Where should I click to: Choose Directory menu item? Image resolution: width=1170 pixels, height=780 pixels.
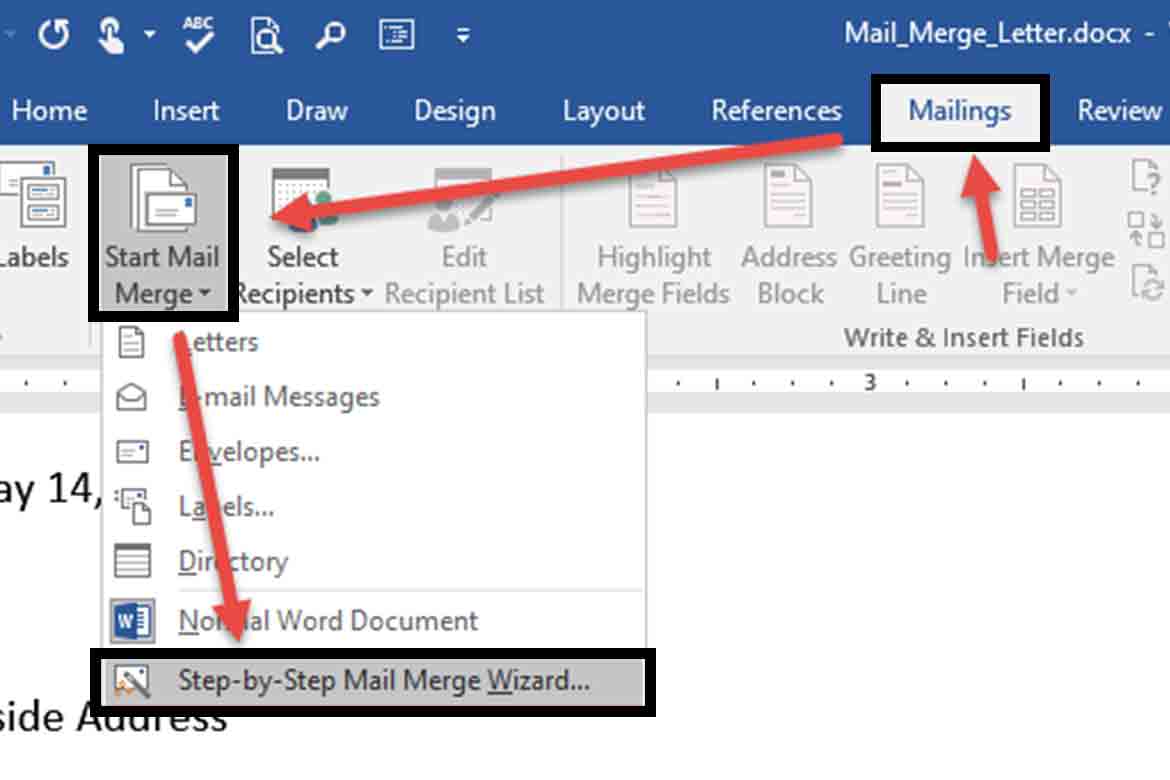[x=373, y=561]
